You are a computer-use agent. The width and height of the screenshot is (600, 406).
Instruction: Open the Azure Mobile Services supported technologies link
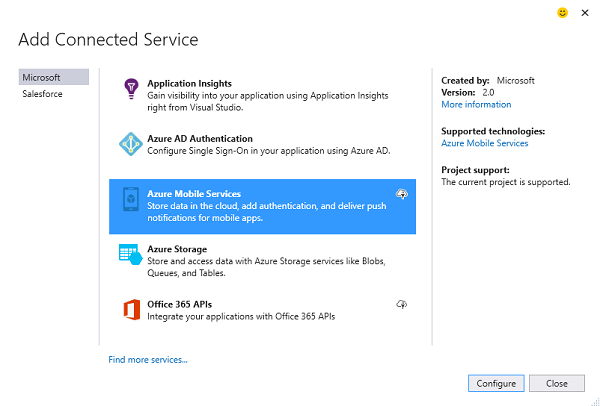484,143
